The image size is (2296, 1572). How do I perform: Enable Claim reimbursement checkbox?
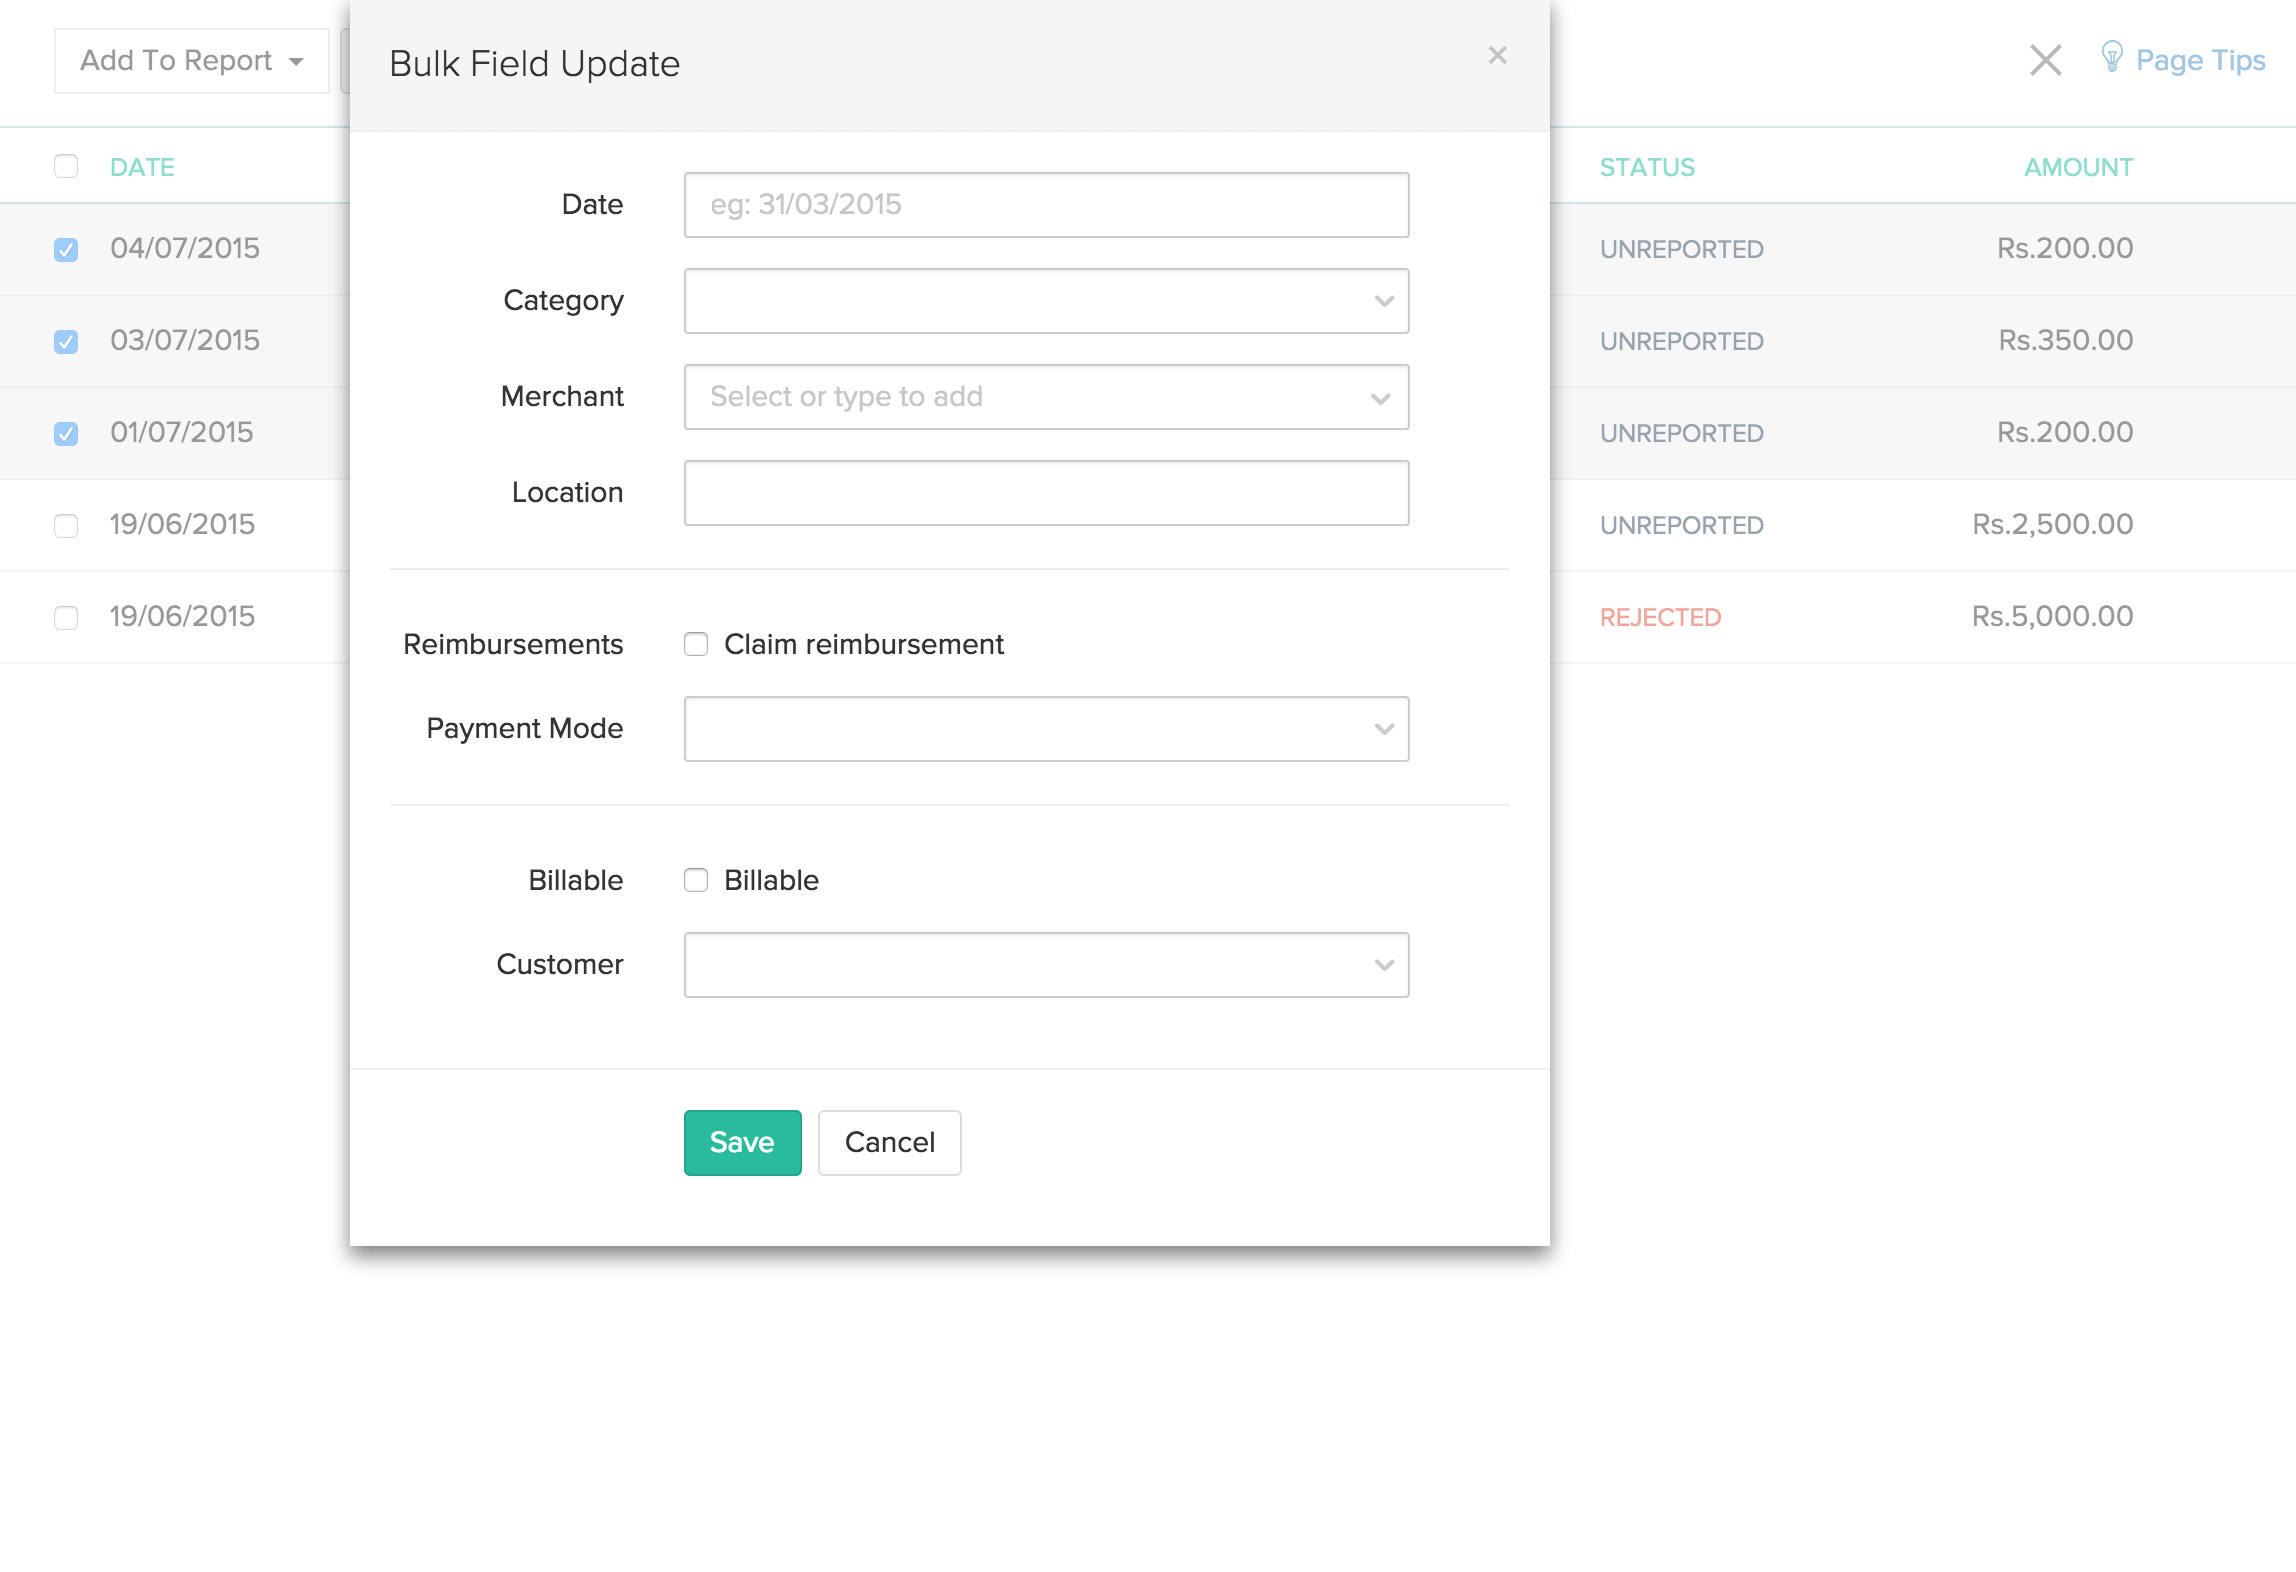tap(696, 644)
